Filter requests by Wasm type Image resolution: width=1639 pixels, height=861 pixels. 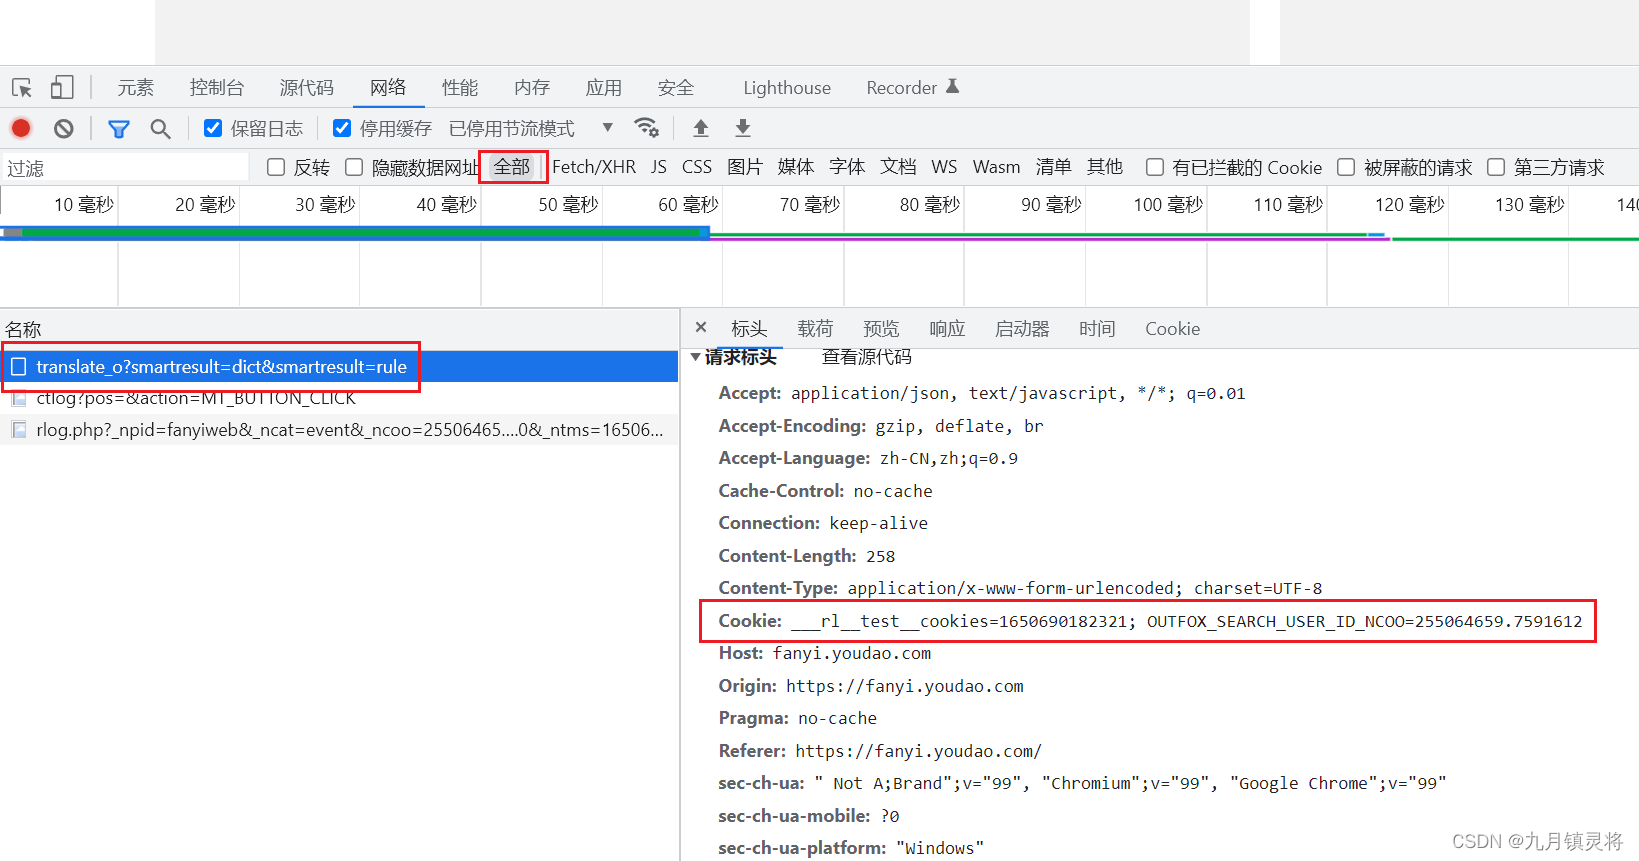click(997, 167)
